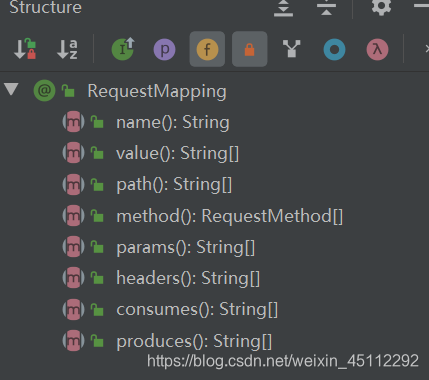This screenshot has width=429, height=380.
Task: Click public-access lock icon beside name()
Action: coord(97,122)
